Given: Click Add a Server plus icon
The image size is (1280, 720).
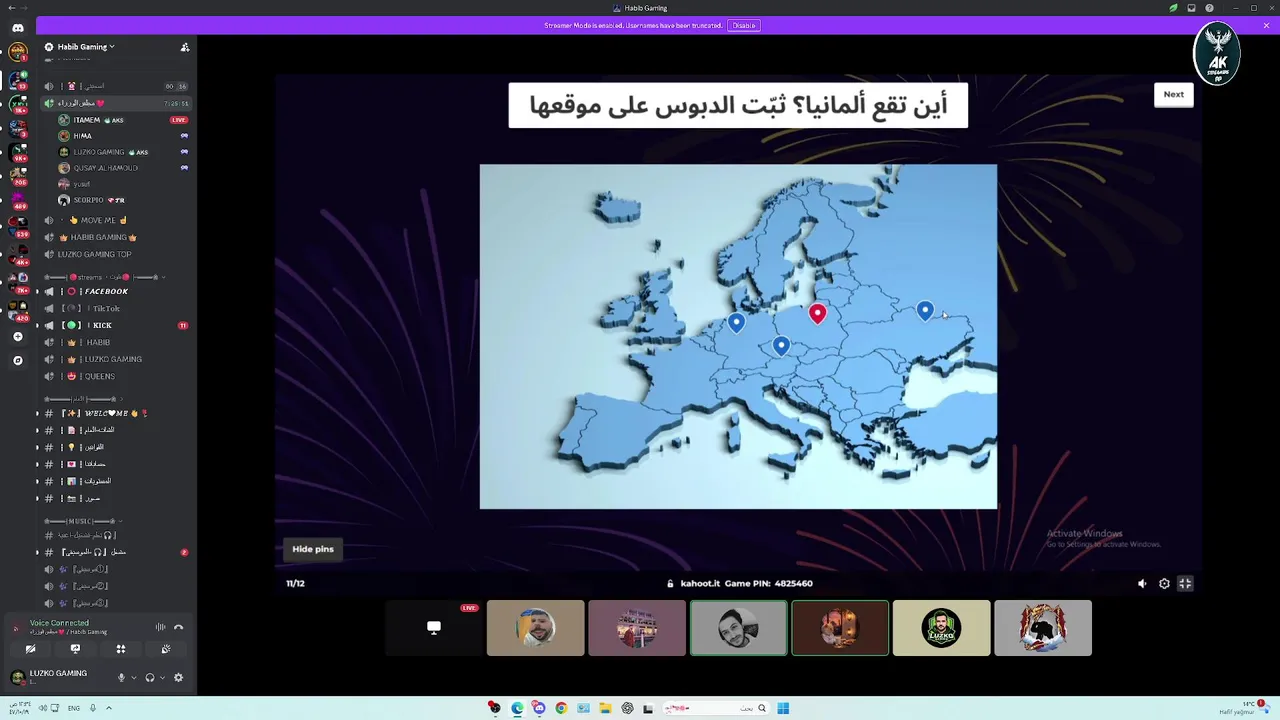Looking at the screenshot, I should (x=18, y=337).
